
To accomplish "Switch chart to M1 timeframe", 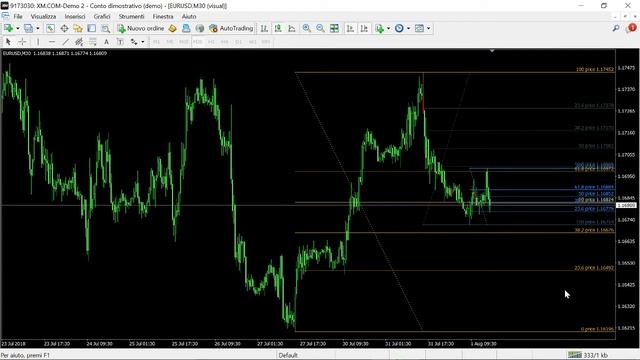I will [x=156, y=42].
